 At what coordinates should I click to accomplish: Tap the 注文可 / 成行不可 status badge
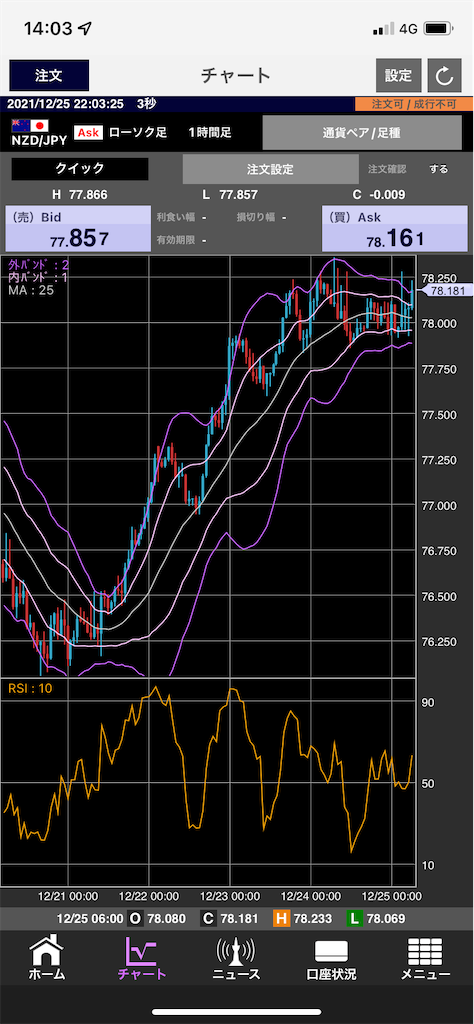(414, 104)
